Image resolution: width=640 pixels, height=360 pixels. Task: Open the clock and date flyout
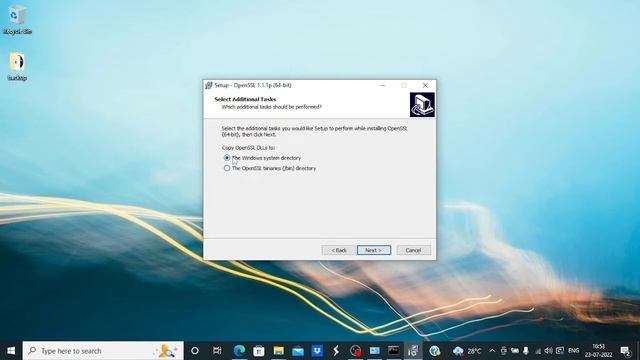(x=598, y=351)
